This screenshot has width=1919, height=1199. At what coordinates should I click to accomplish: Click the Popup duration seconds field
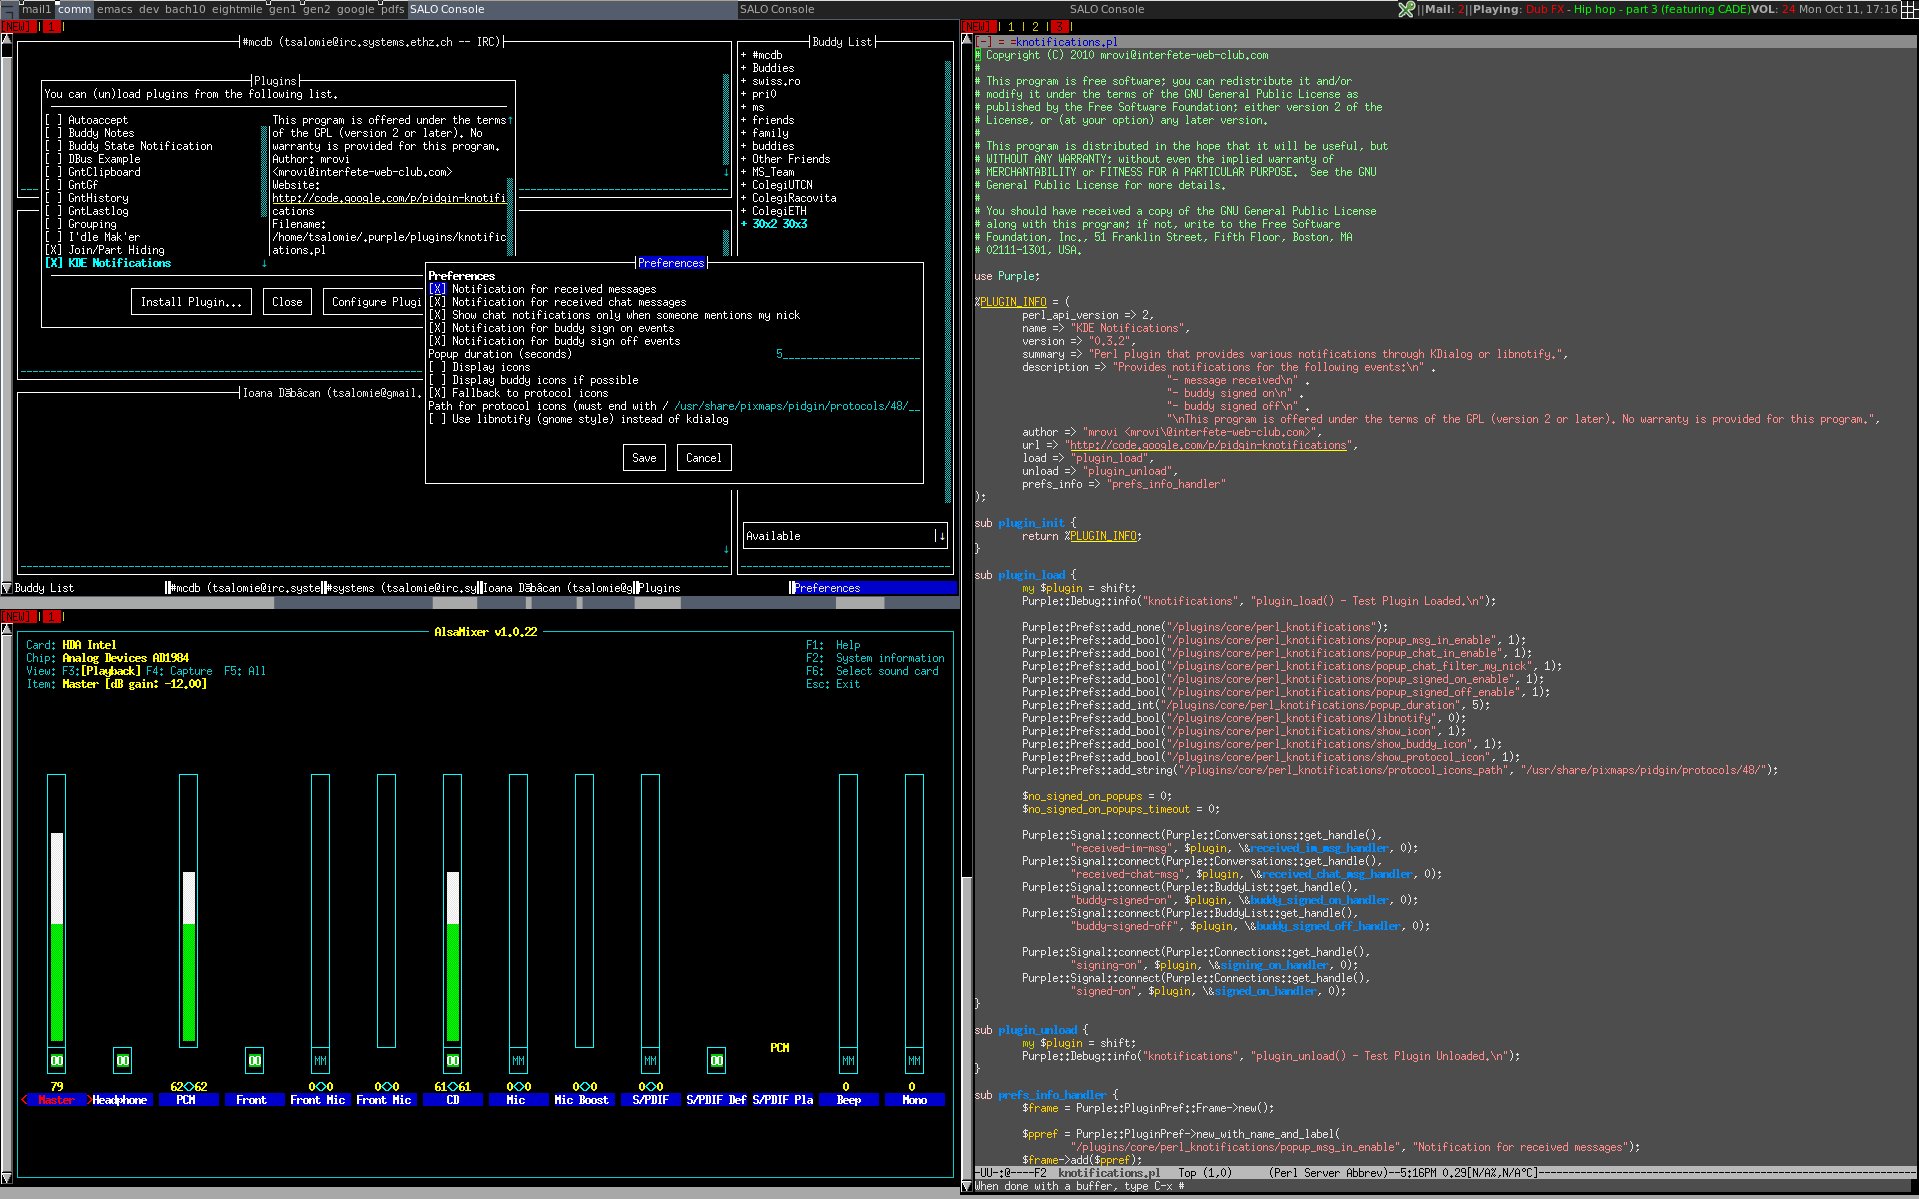[x=847, y=354]
